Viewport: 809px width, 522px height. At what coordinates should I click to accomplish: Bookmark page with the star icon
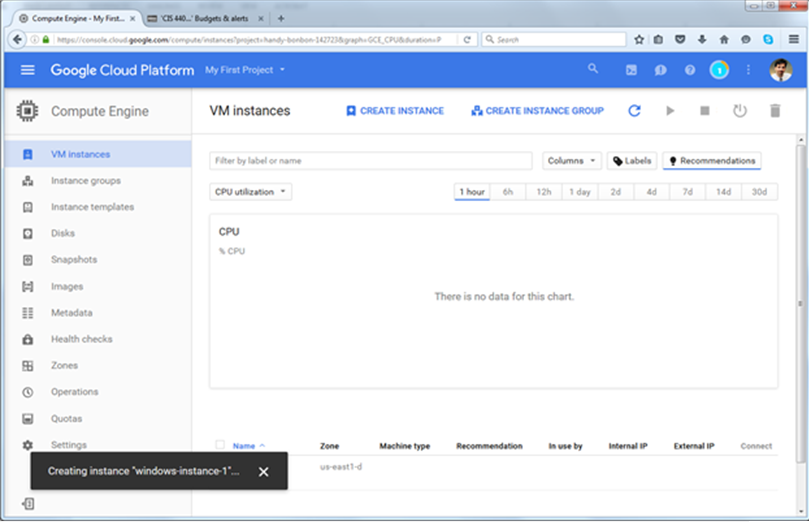(639, 40)
